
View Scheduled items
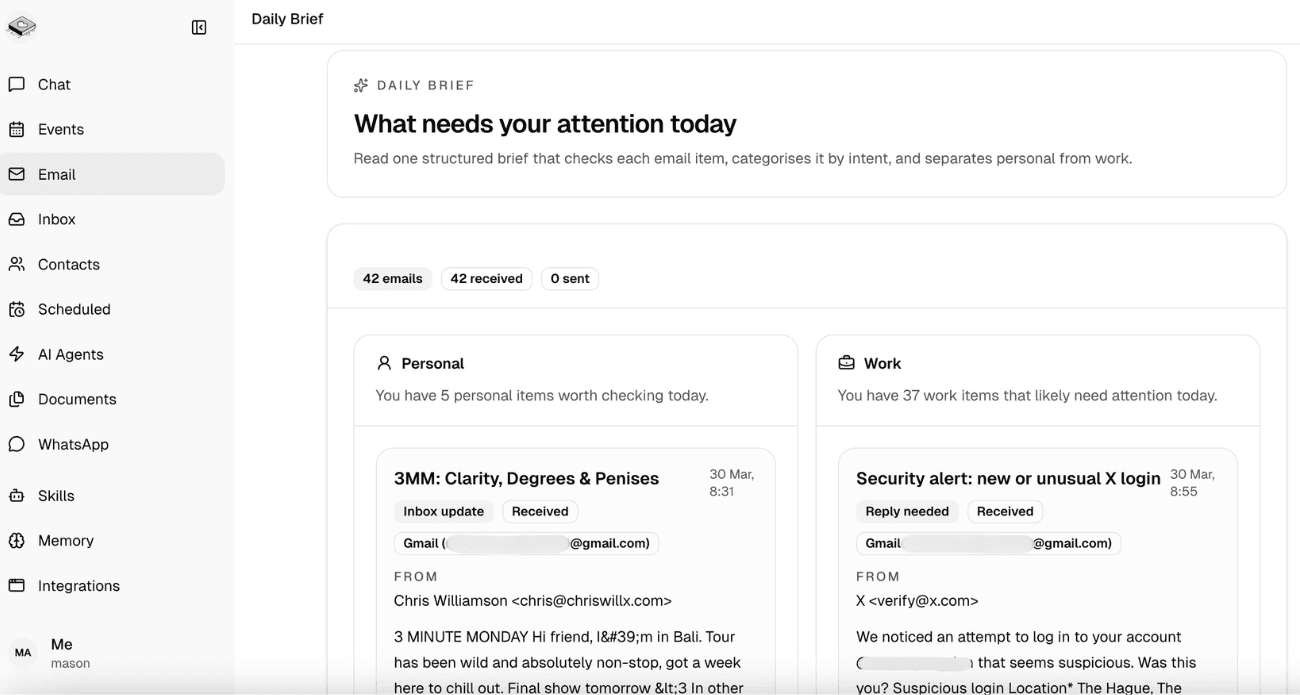pos(74,310)
